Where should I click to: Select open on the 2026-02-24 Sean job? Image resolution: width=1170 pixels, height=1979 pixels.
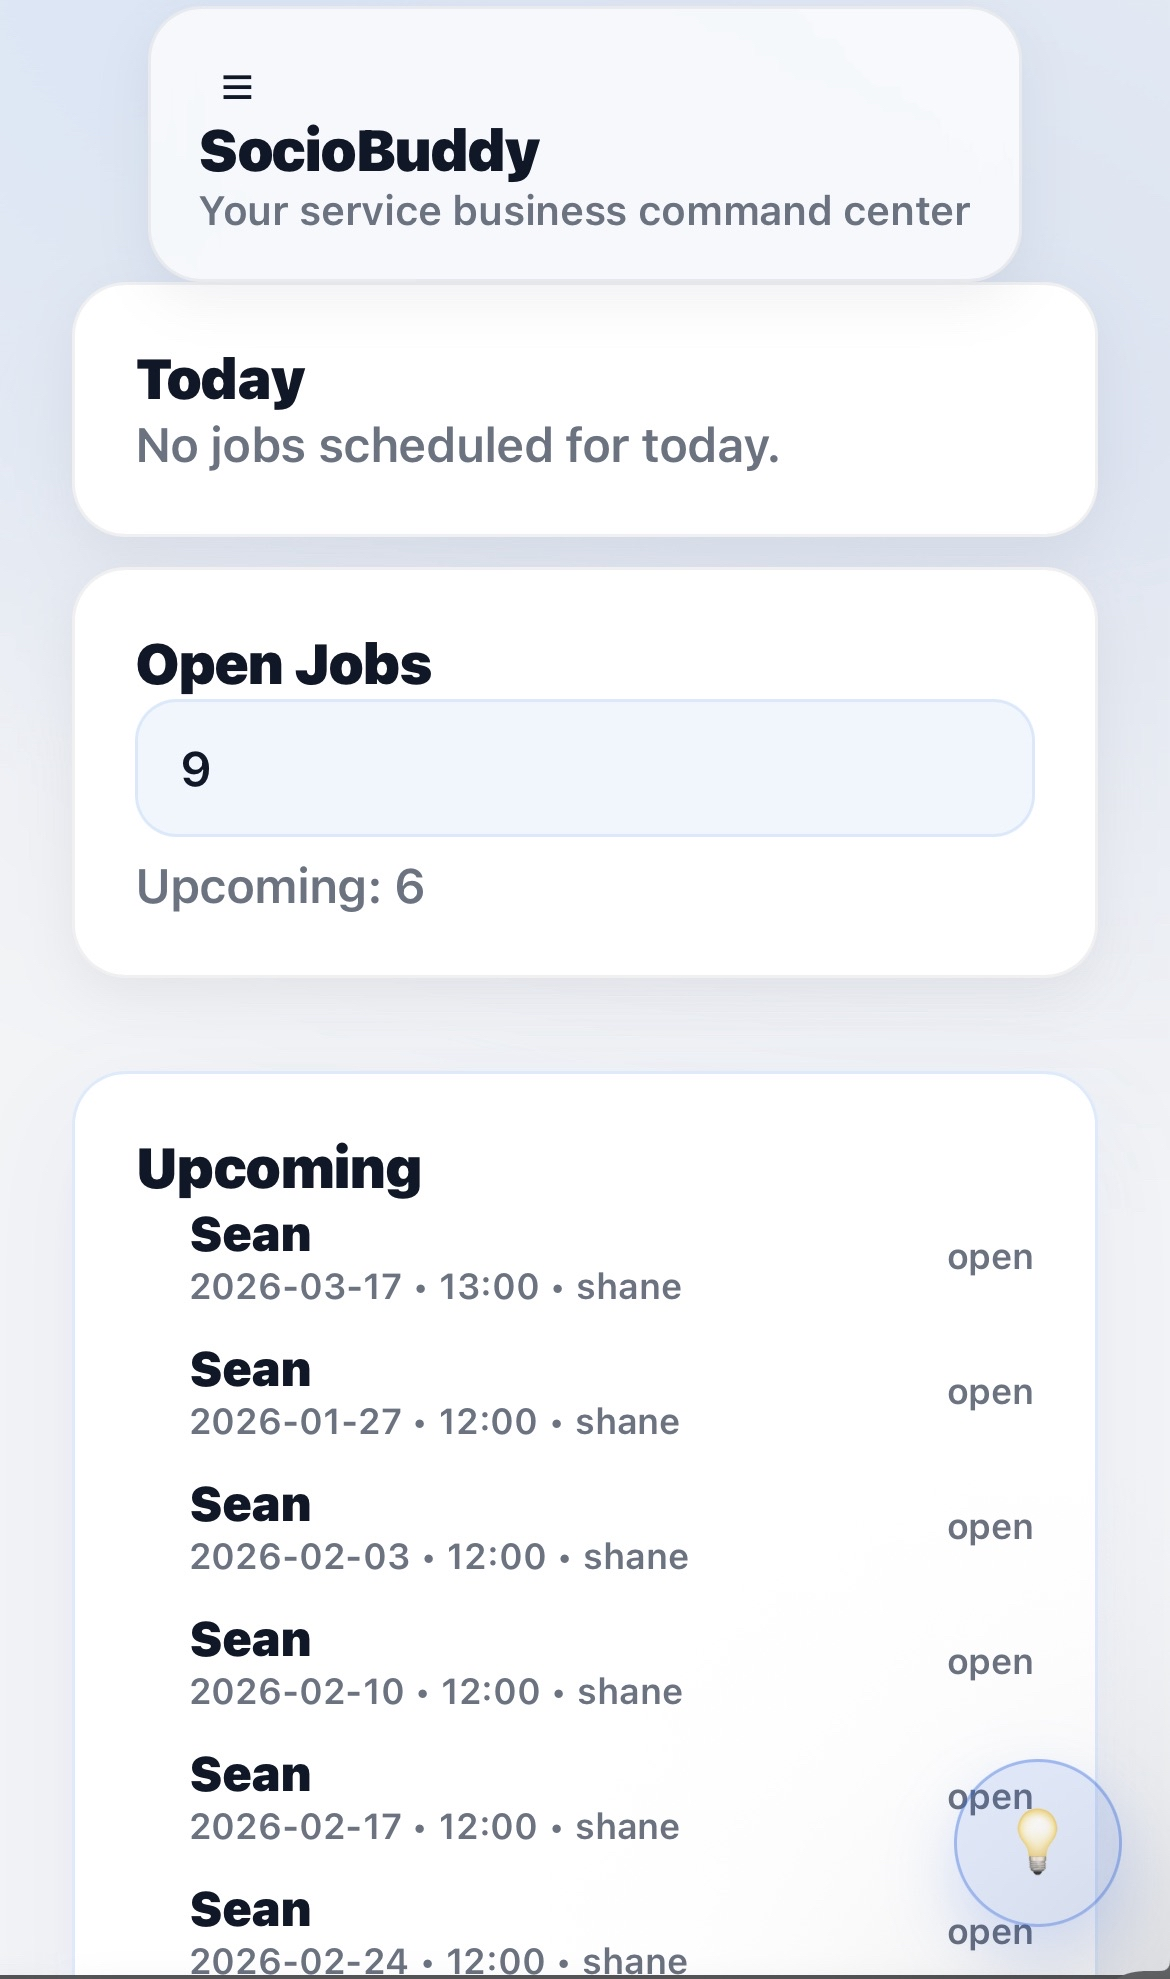(x=989, y=1931)
